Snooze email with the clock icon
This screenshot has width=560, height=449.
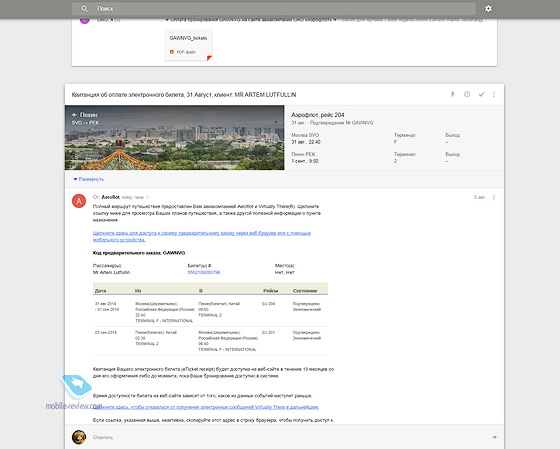[467, 94]
